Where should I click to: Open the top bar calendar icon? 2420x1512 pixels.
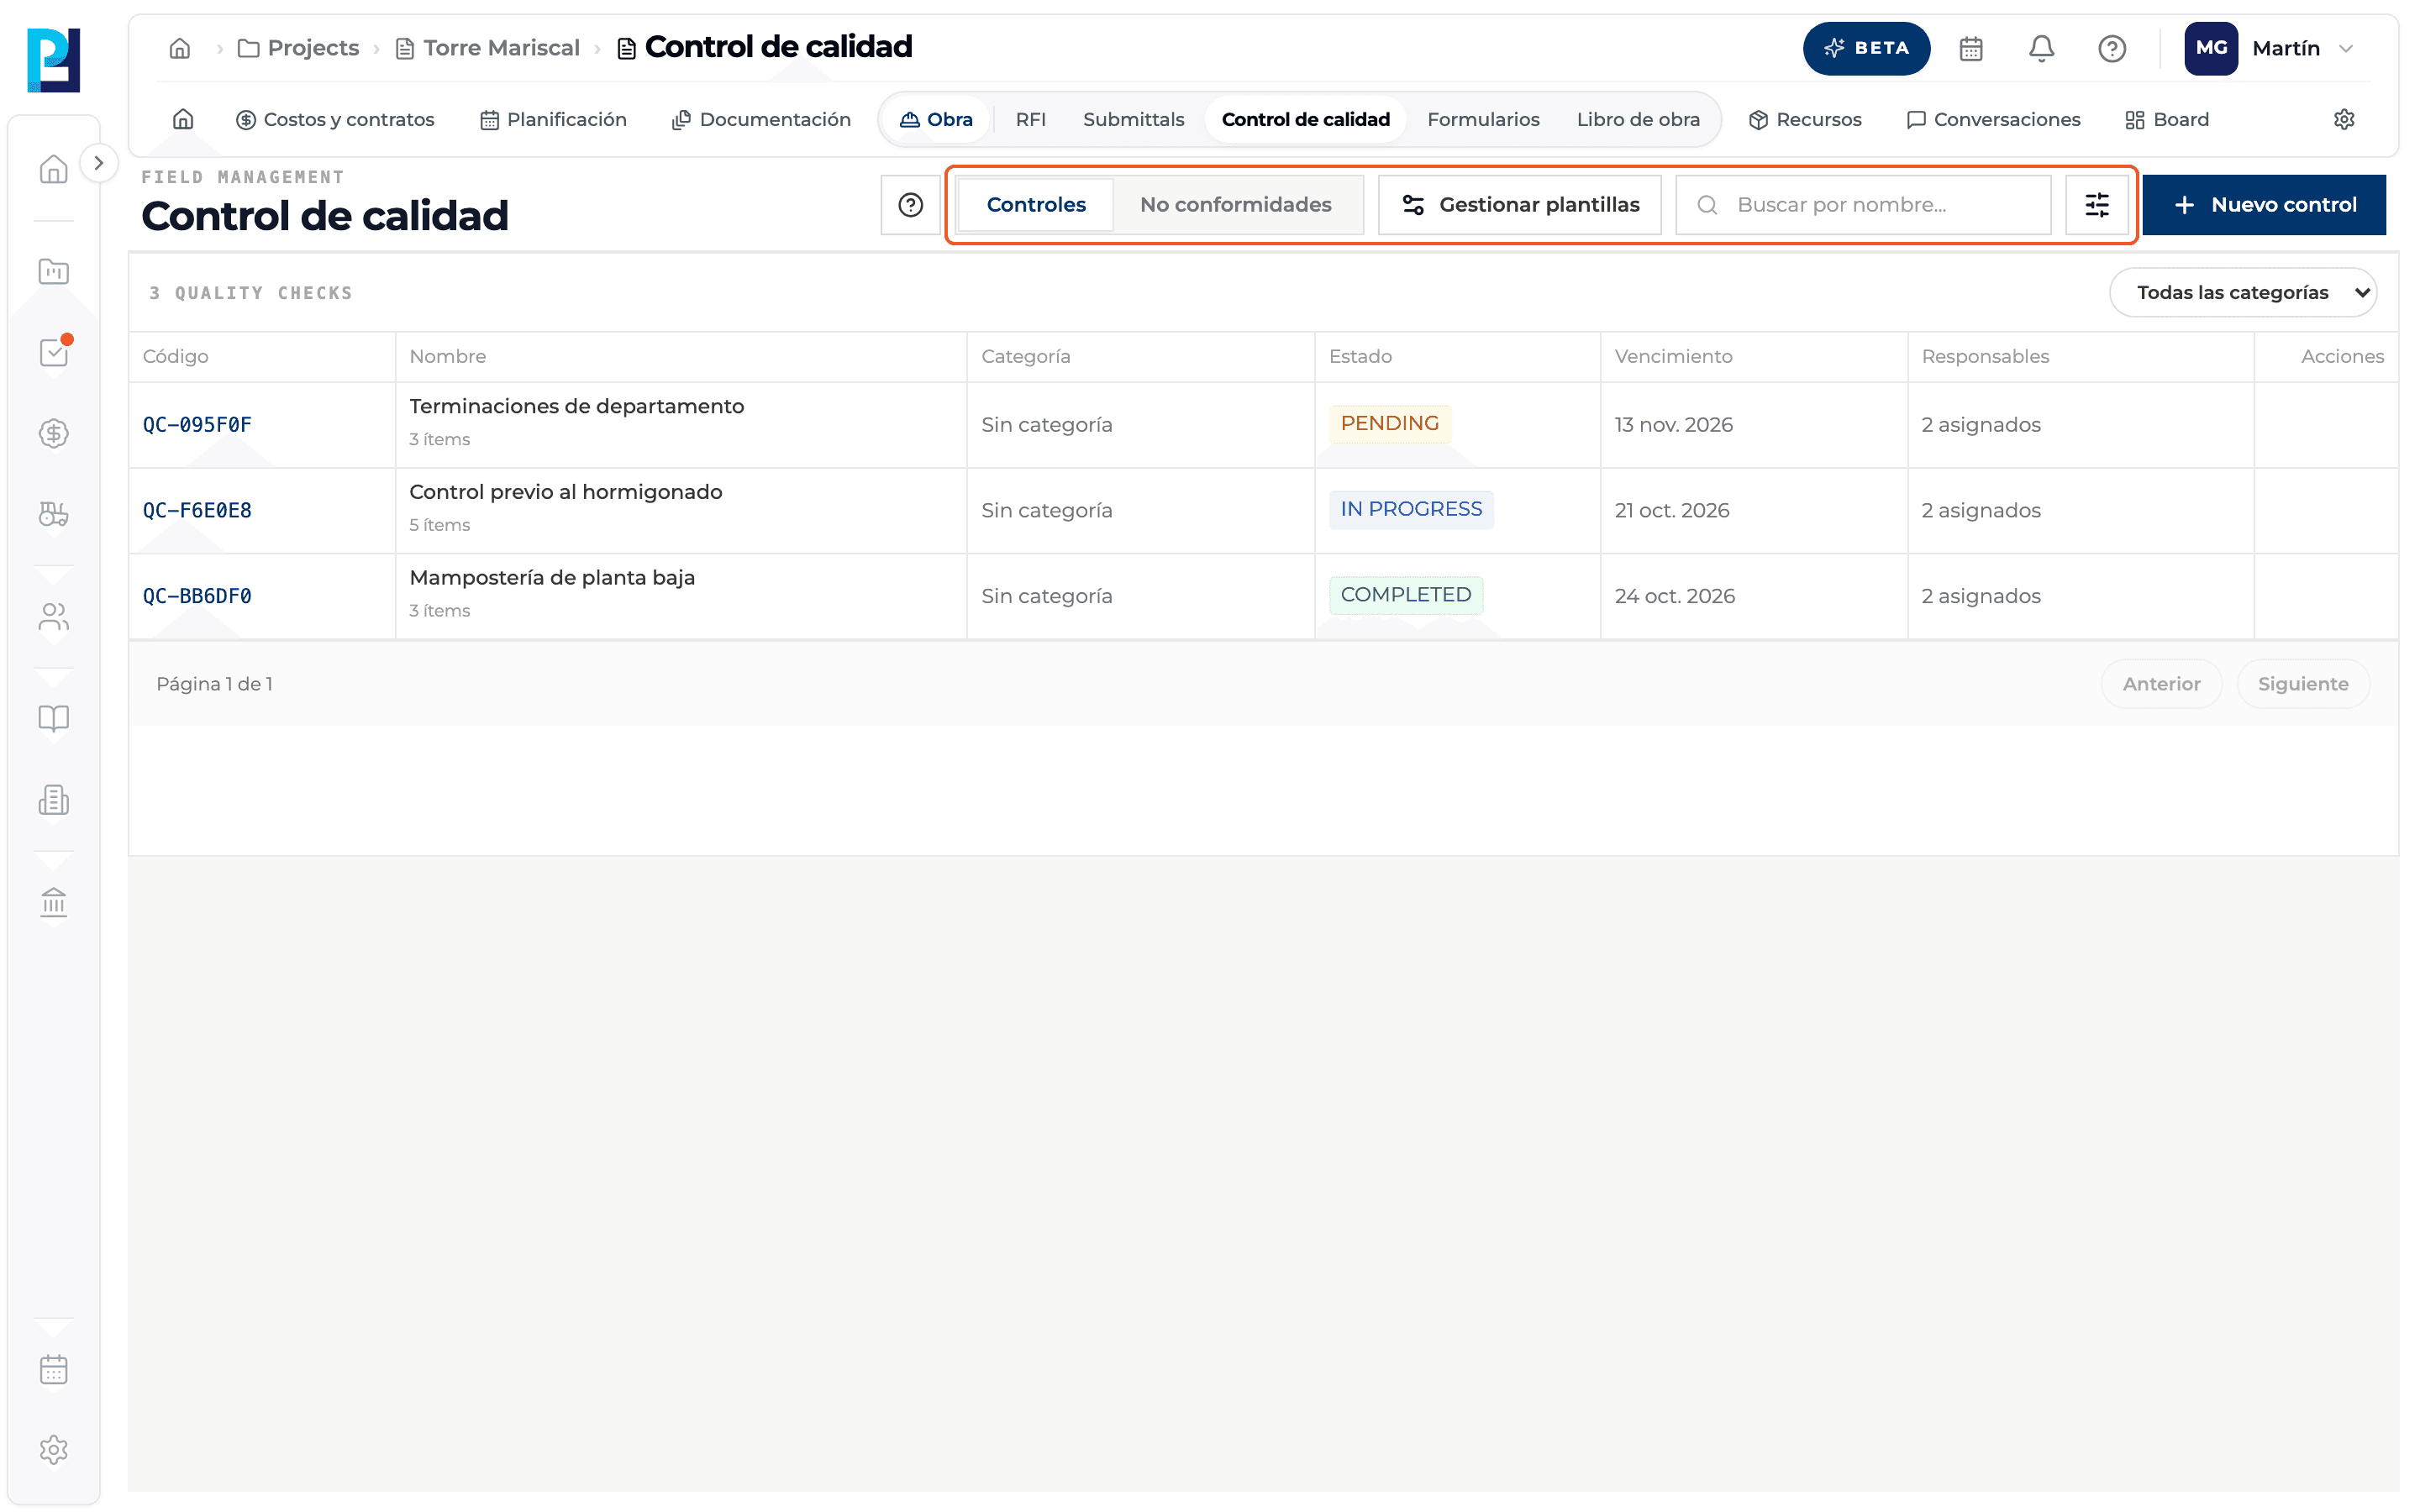coord(1971,48)
